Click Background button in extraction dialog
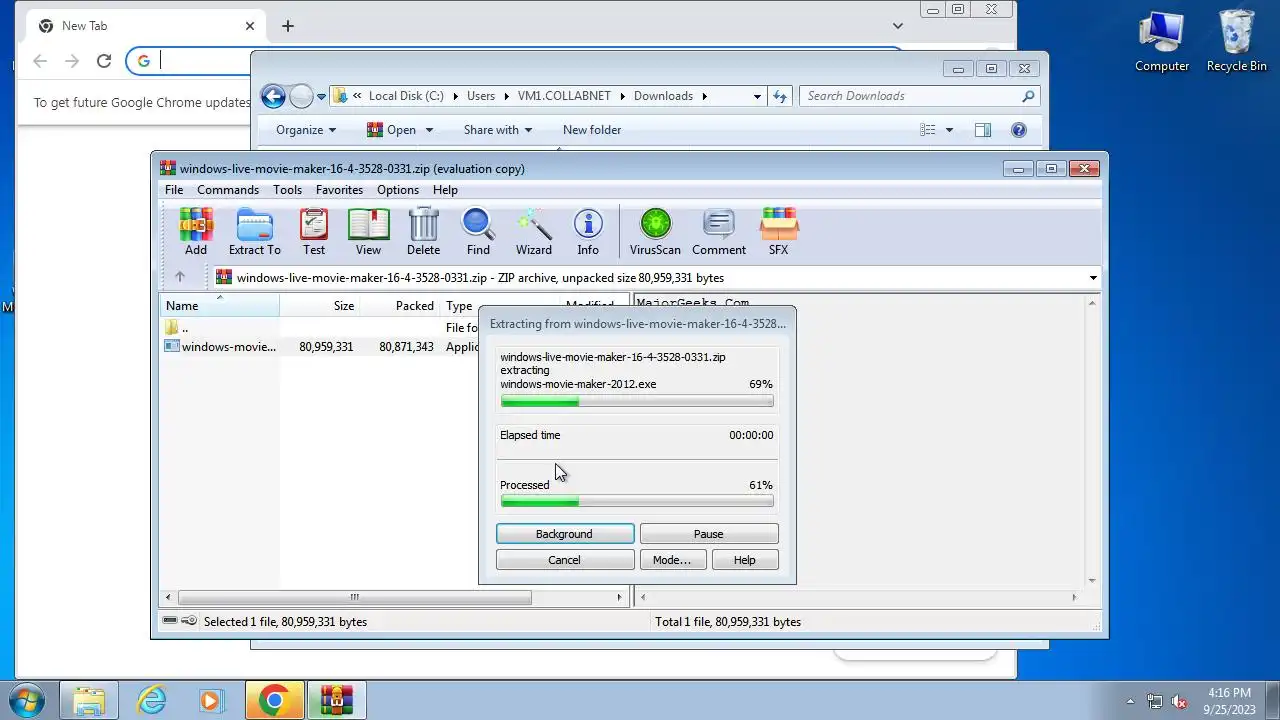 click(565, 534)
